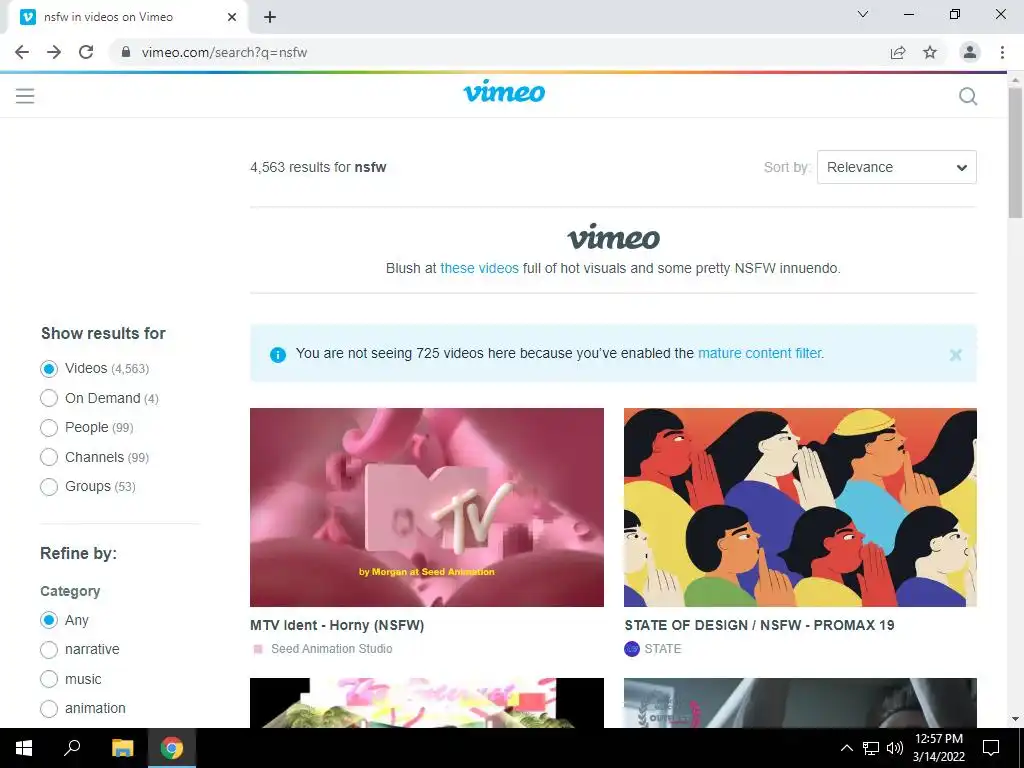Open the hamburger menu icon
This screenshot has width=1024, height=768.
point(25,96)
